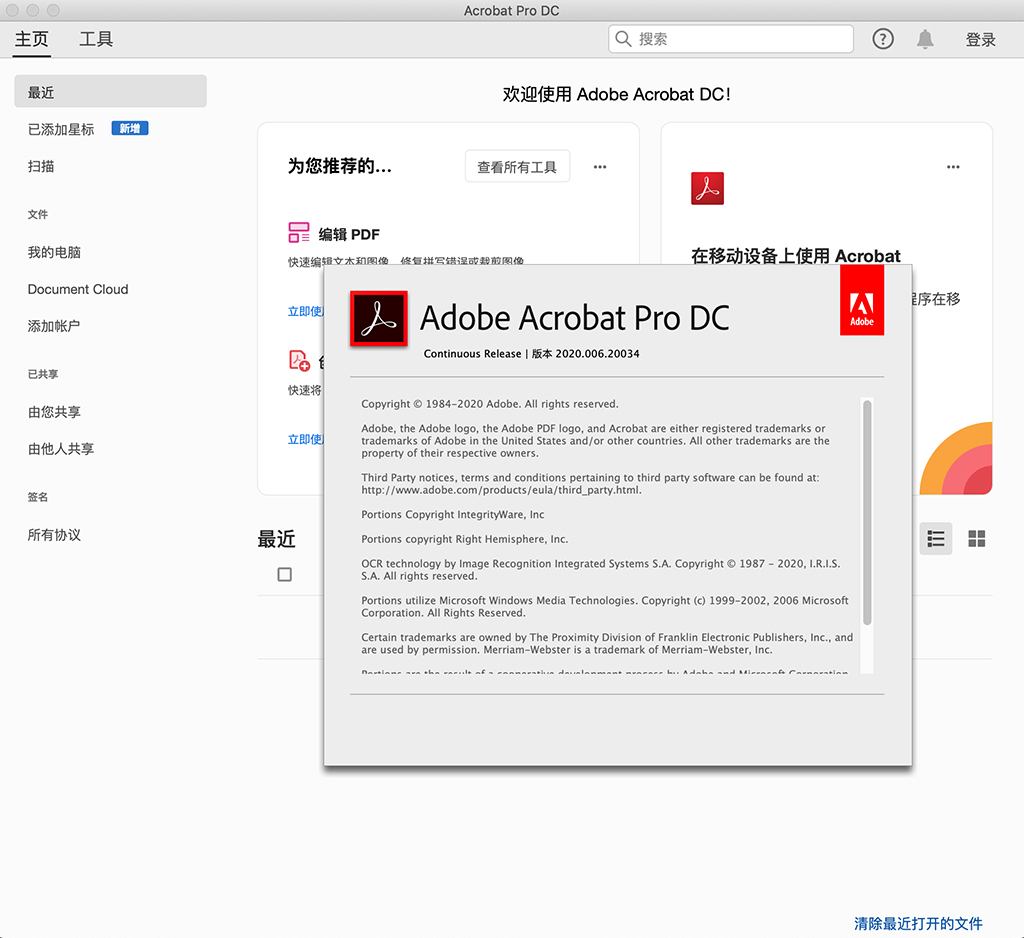Click the About dialog scrollbar thumb
Image resolution: width=1024 pixels, height=938 pixels.
pos(867,513)
